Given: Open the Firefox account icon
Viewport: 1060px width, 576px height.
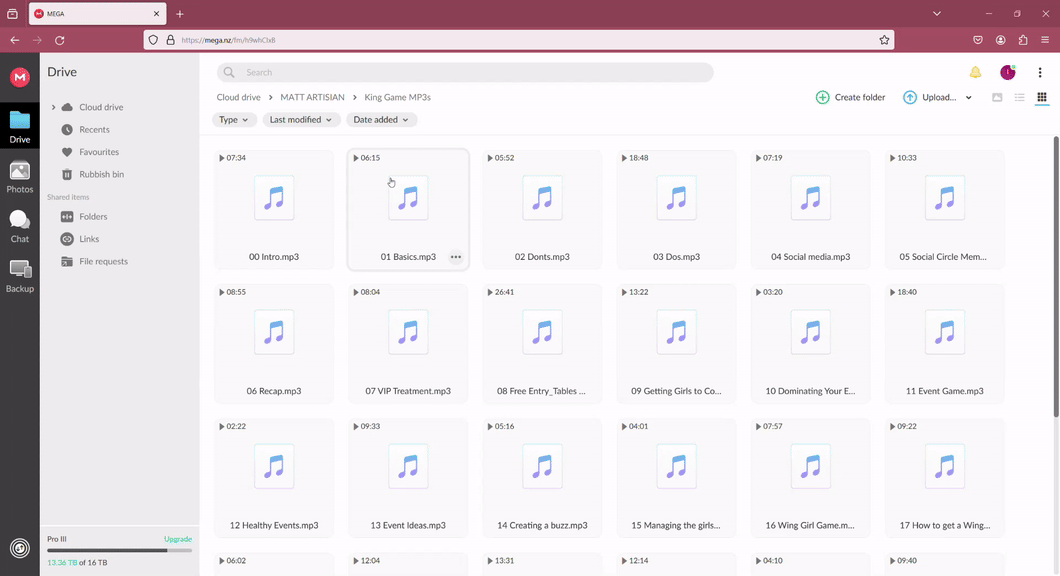Looking at the screenshot, I should click(x=1001, y=41).
